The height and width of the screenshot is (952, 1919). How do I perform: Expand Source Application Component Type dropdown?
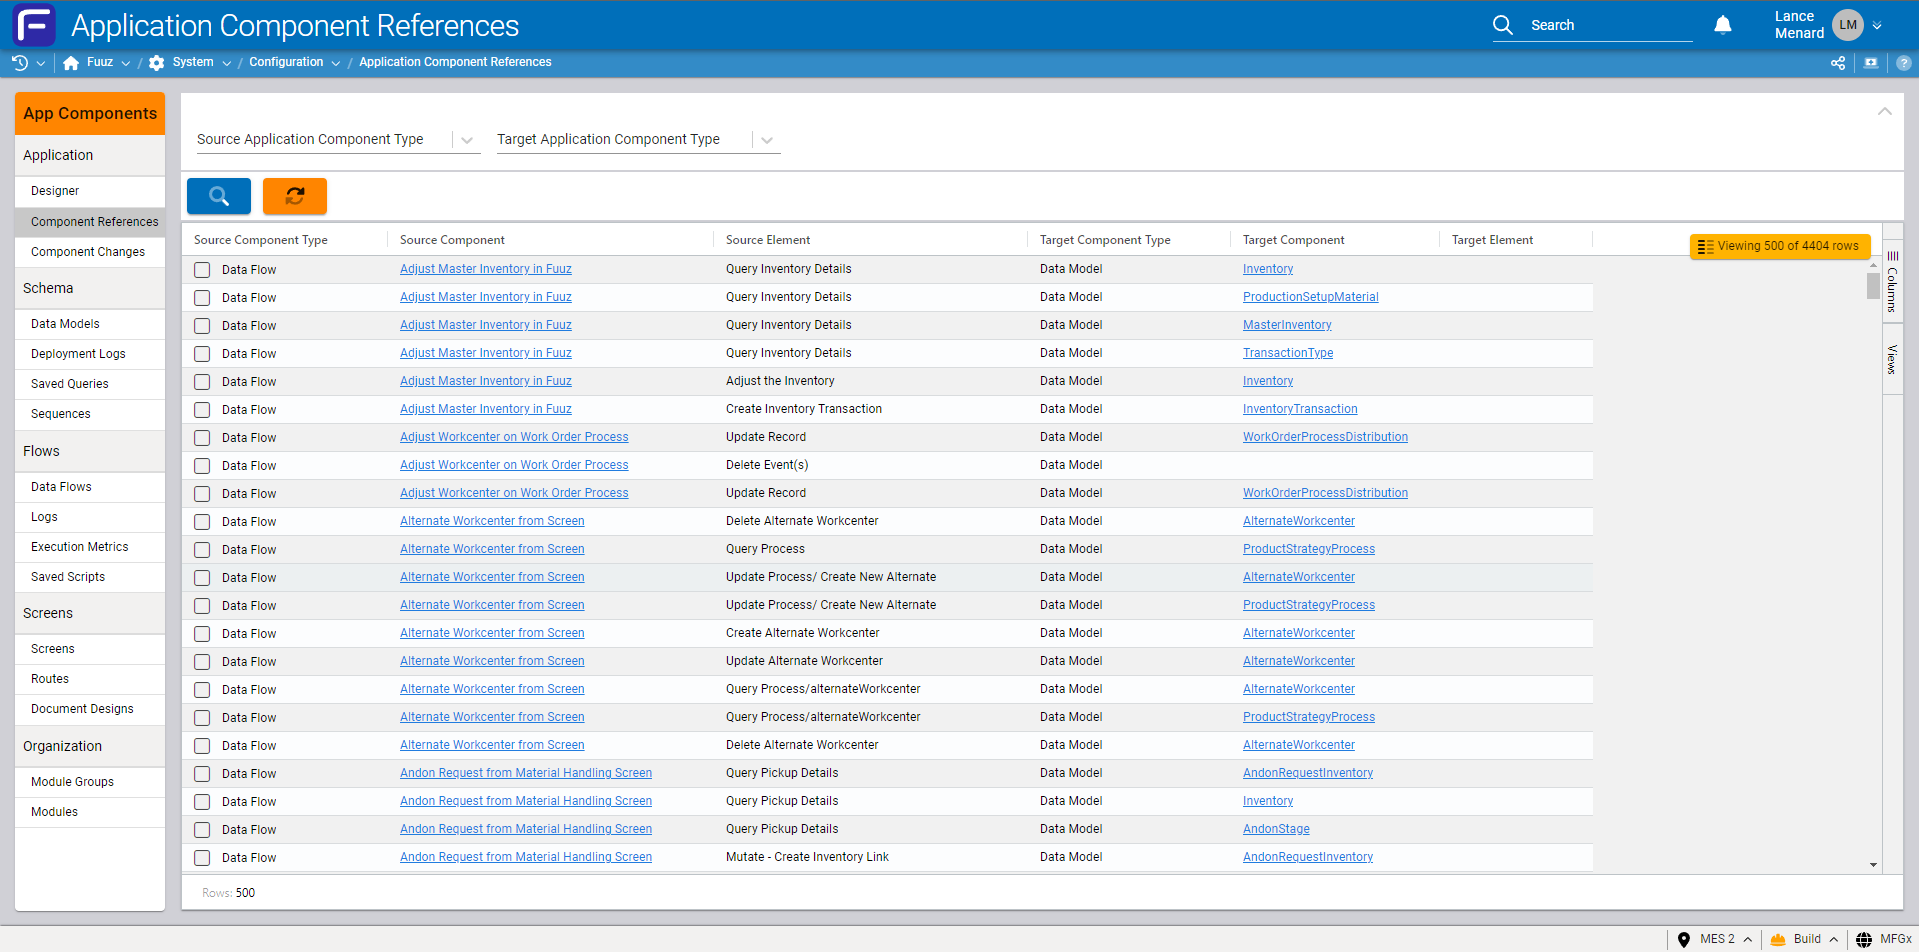(466, 140)
